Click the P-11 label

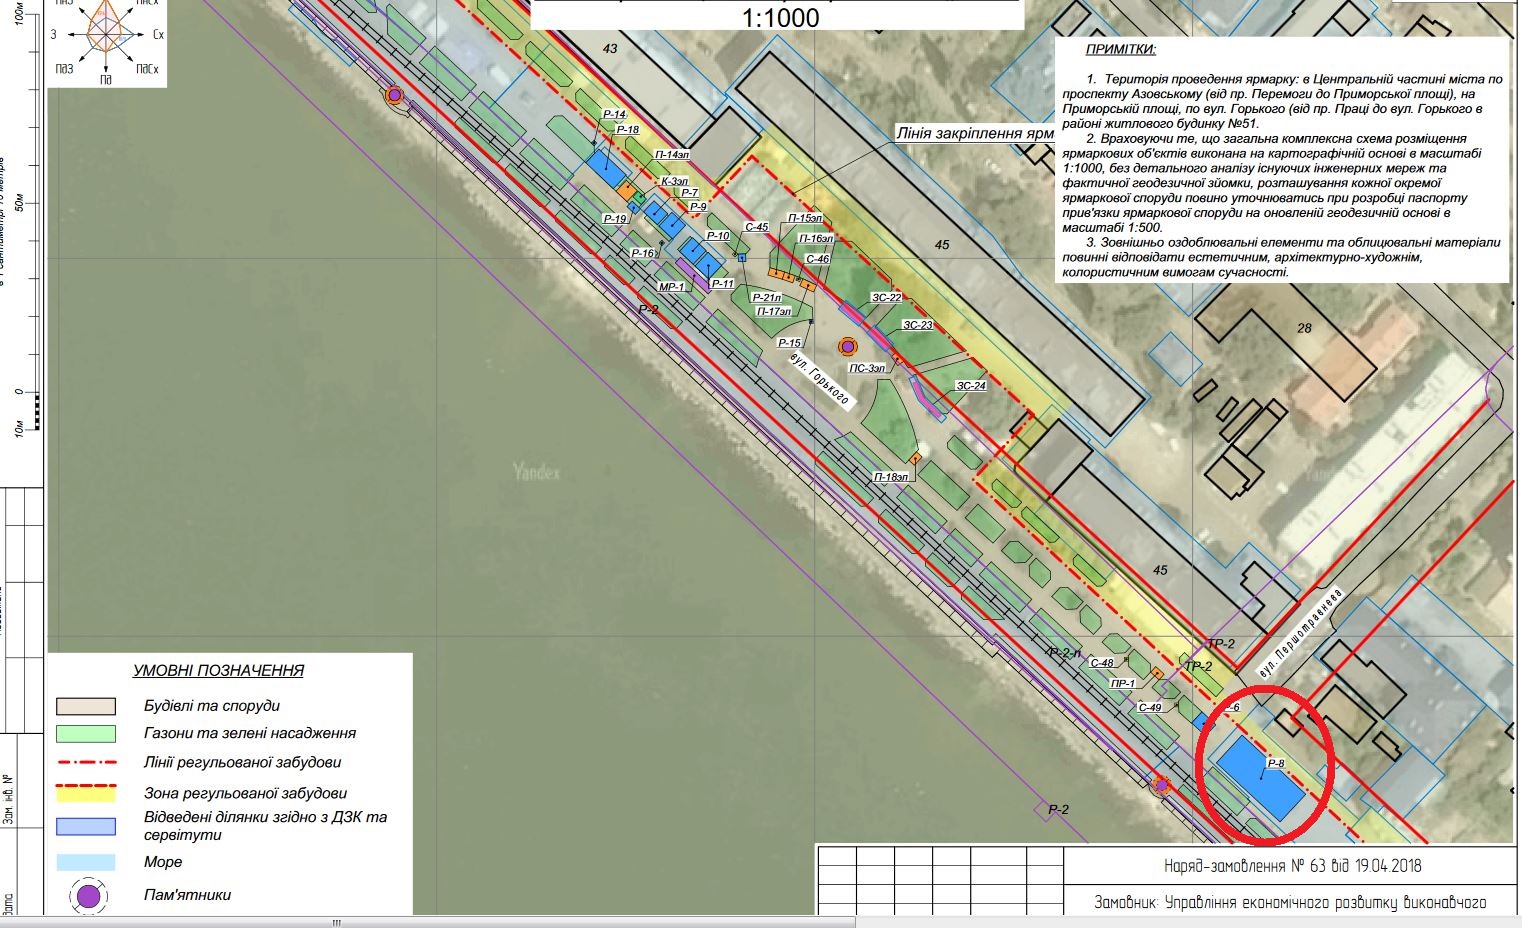722,284
